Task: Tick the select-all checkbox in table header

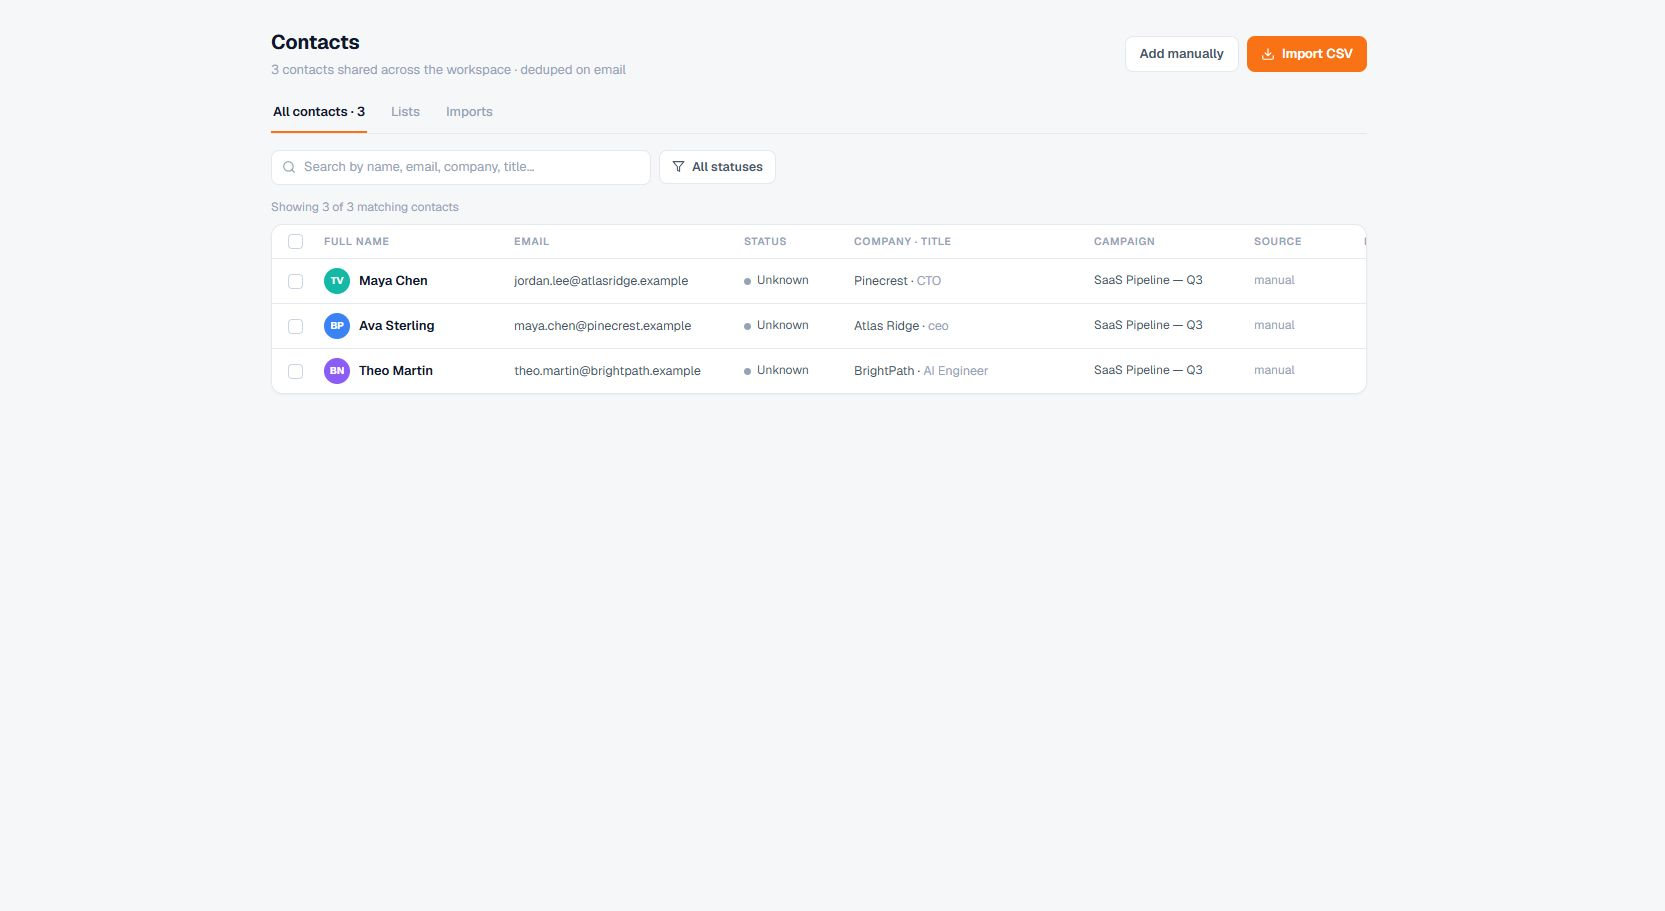Action: pos(295,241)
